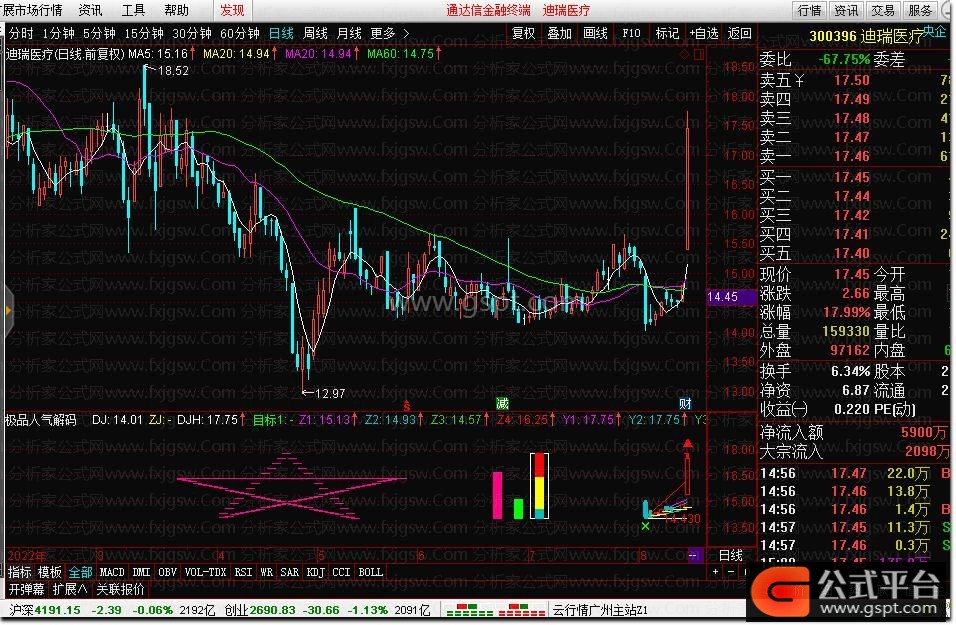Viewport: 956px width, 625px height.
Task: Switch to the 行情 section at top right
Action: pos(809,10)
